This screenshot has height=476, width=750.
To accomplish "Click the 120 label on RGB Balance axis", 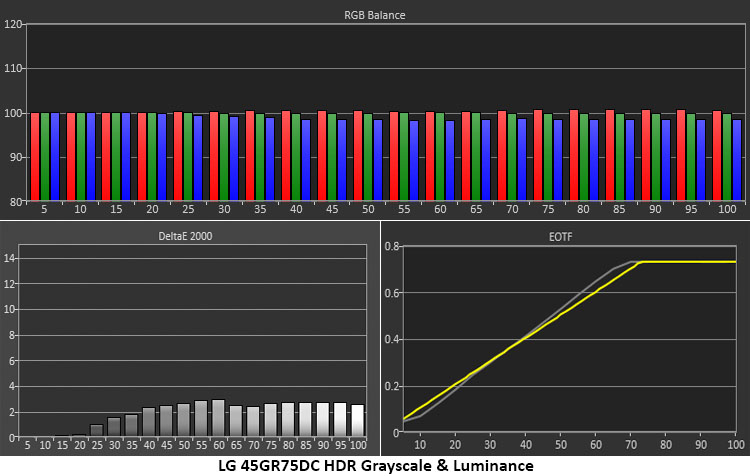I will [x=13, y=24].
